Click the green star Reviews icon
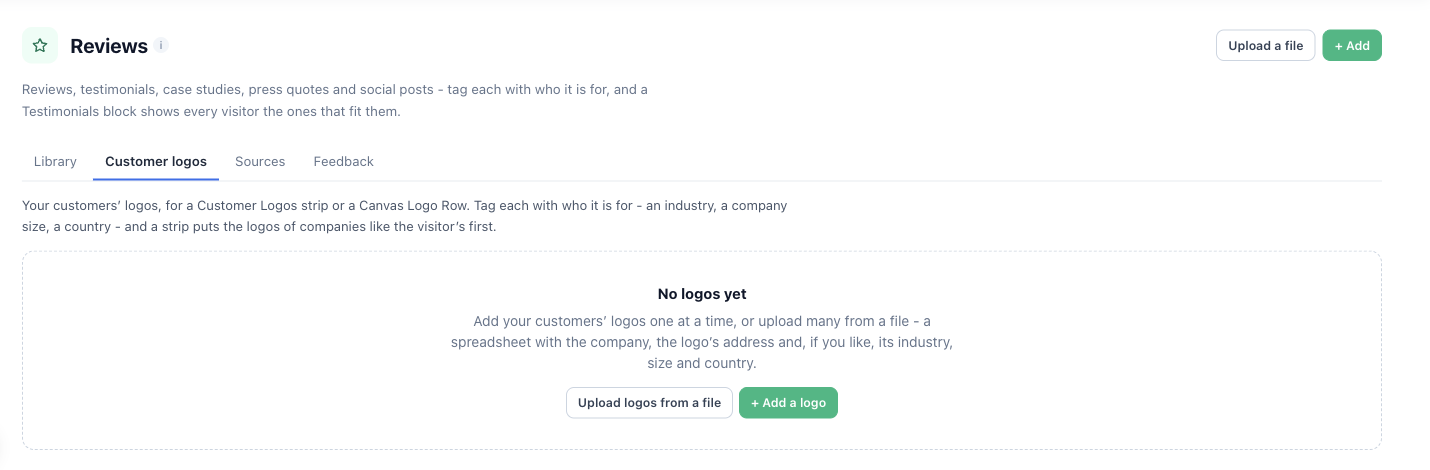The image size is (1430, 470). [x=40, y=45]
